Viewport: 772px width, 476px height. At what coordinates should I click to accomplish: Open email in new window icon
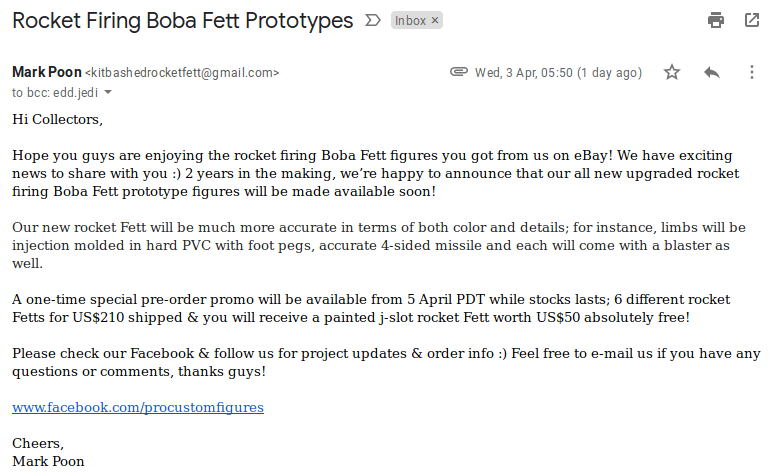(x=752, y=20)
